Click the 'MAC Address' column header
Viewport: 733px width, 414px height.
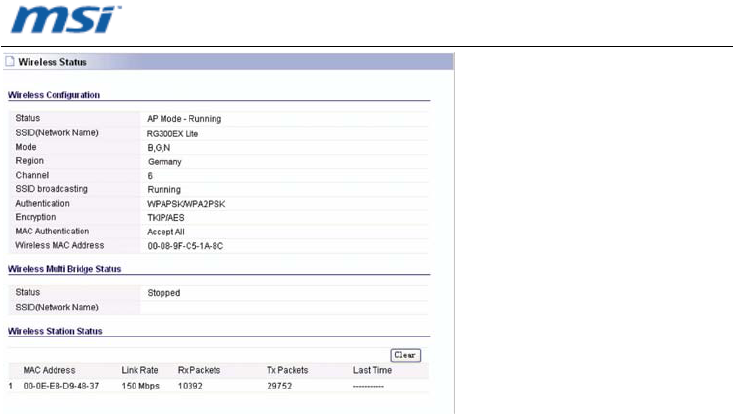point(50,370)
